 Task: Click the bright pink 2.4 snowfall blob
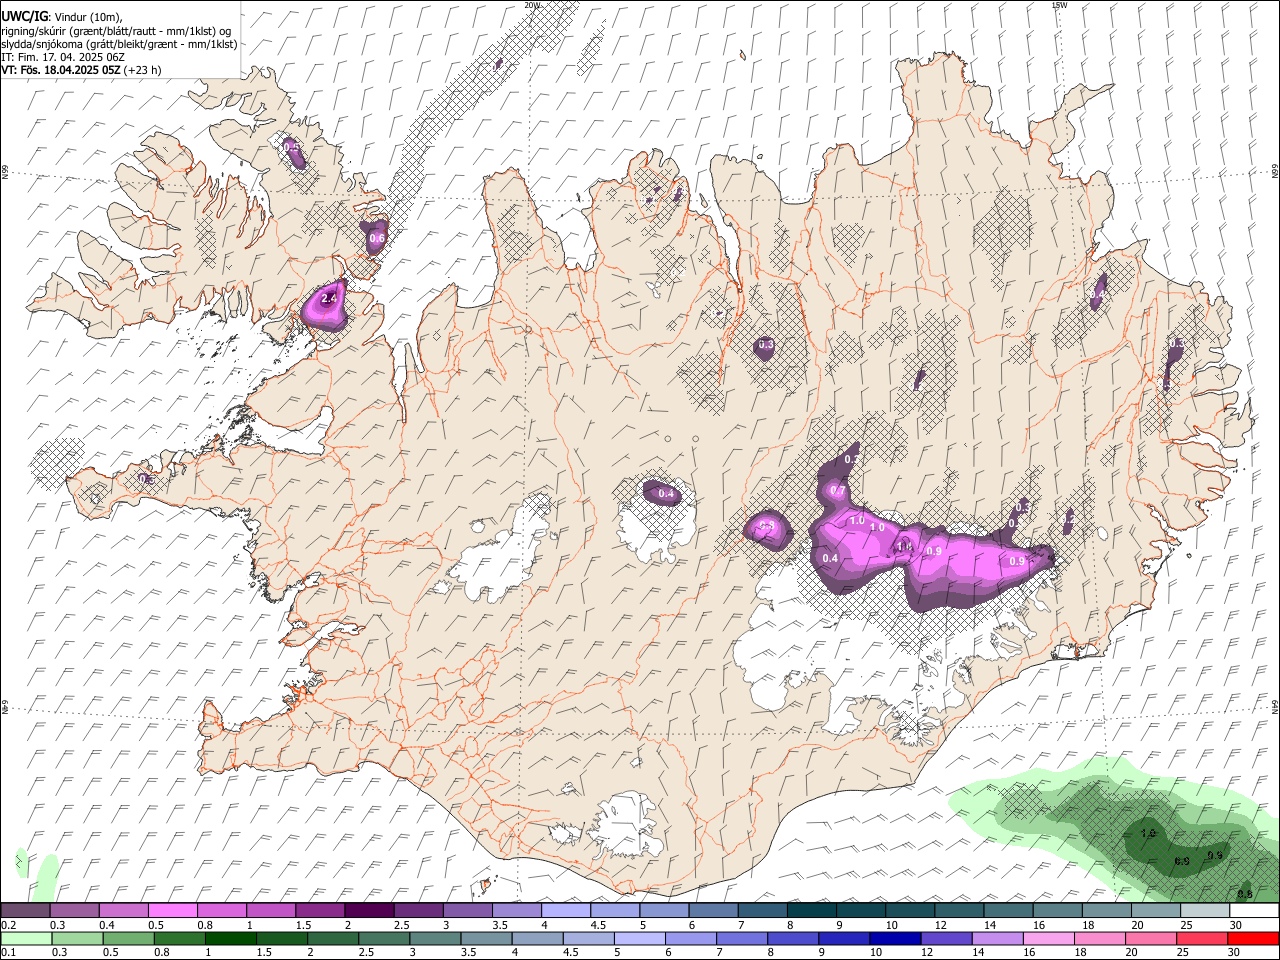pyautogui.click(x=327, y=305)
